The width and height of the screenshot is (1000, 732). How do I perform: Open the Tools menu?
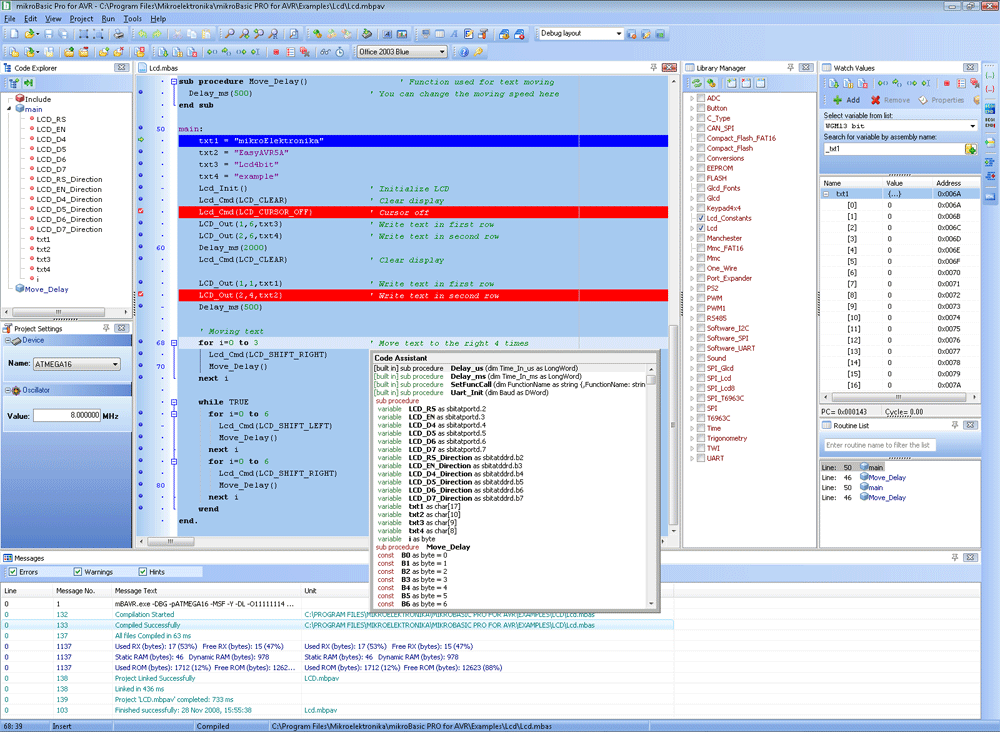[133, 19]
